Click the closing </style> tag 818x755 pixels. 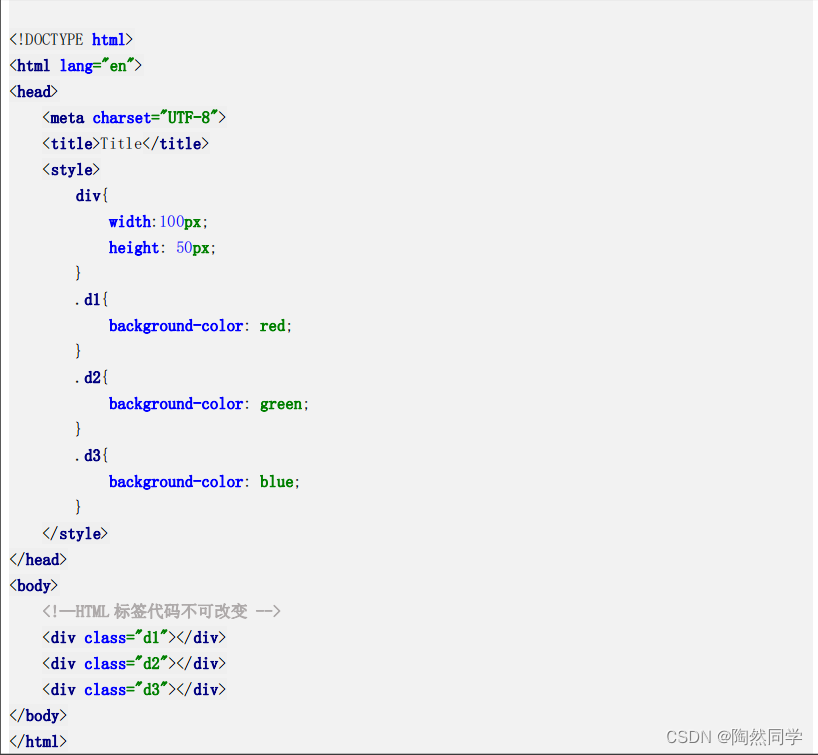(x=75, y=534)
